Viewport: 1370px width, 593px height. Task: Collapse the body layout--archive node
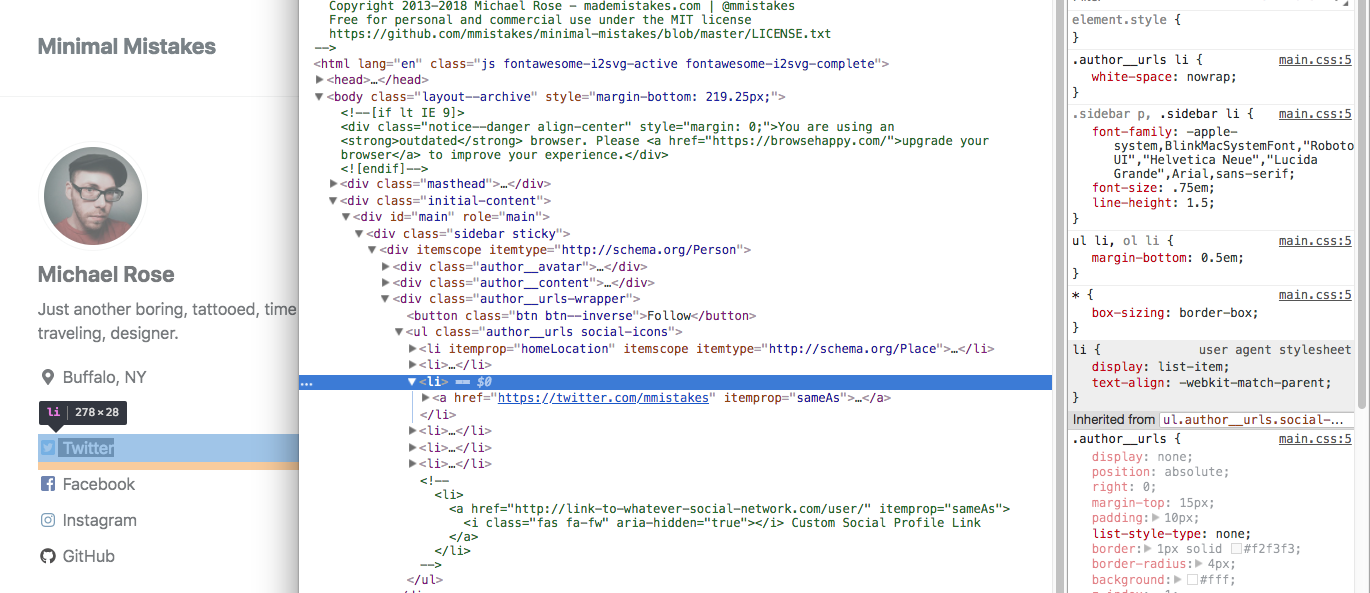tap(320, 97)
